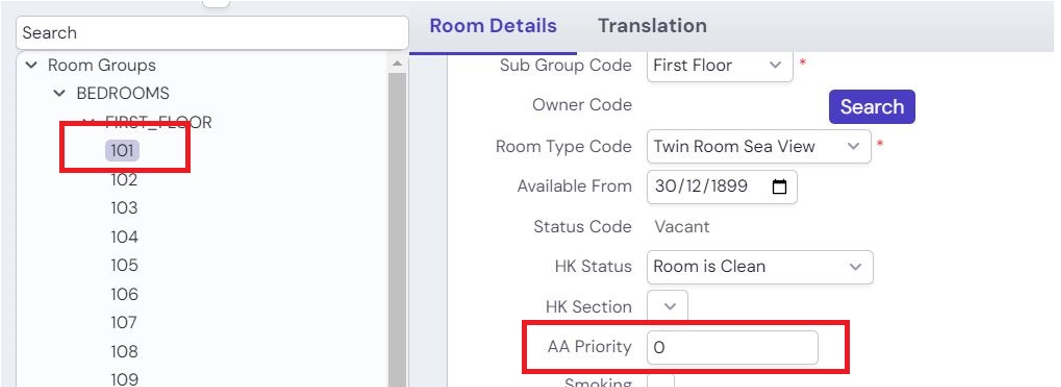
Task: Collapse the BEDROOMS group
Action: pos(60,93)
